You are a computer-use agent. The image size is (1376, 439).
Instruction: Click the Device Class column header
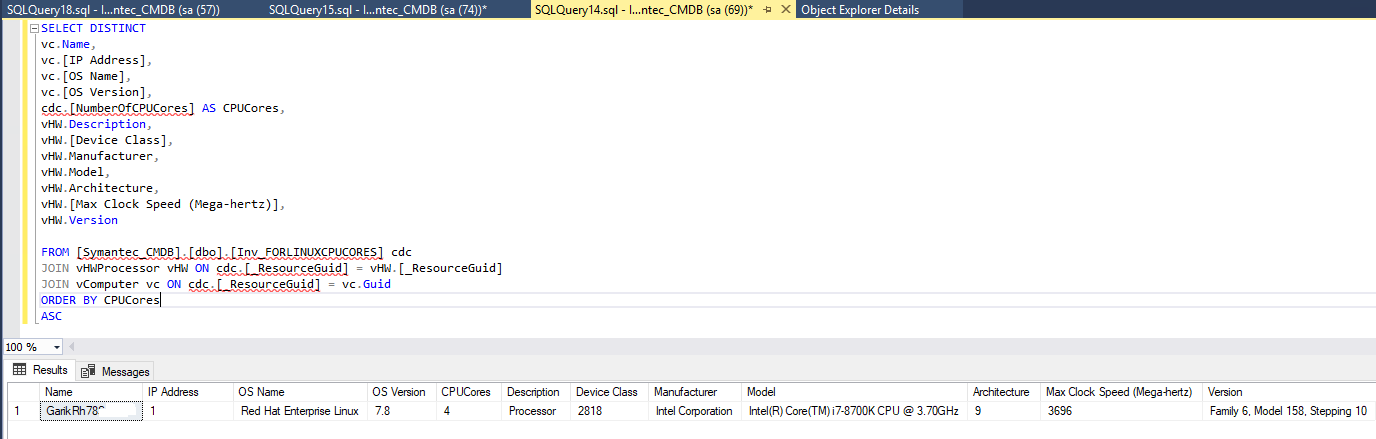coord(609,392)
